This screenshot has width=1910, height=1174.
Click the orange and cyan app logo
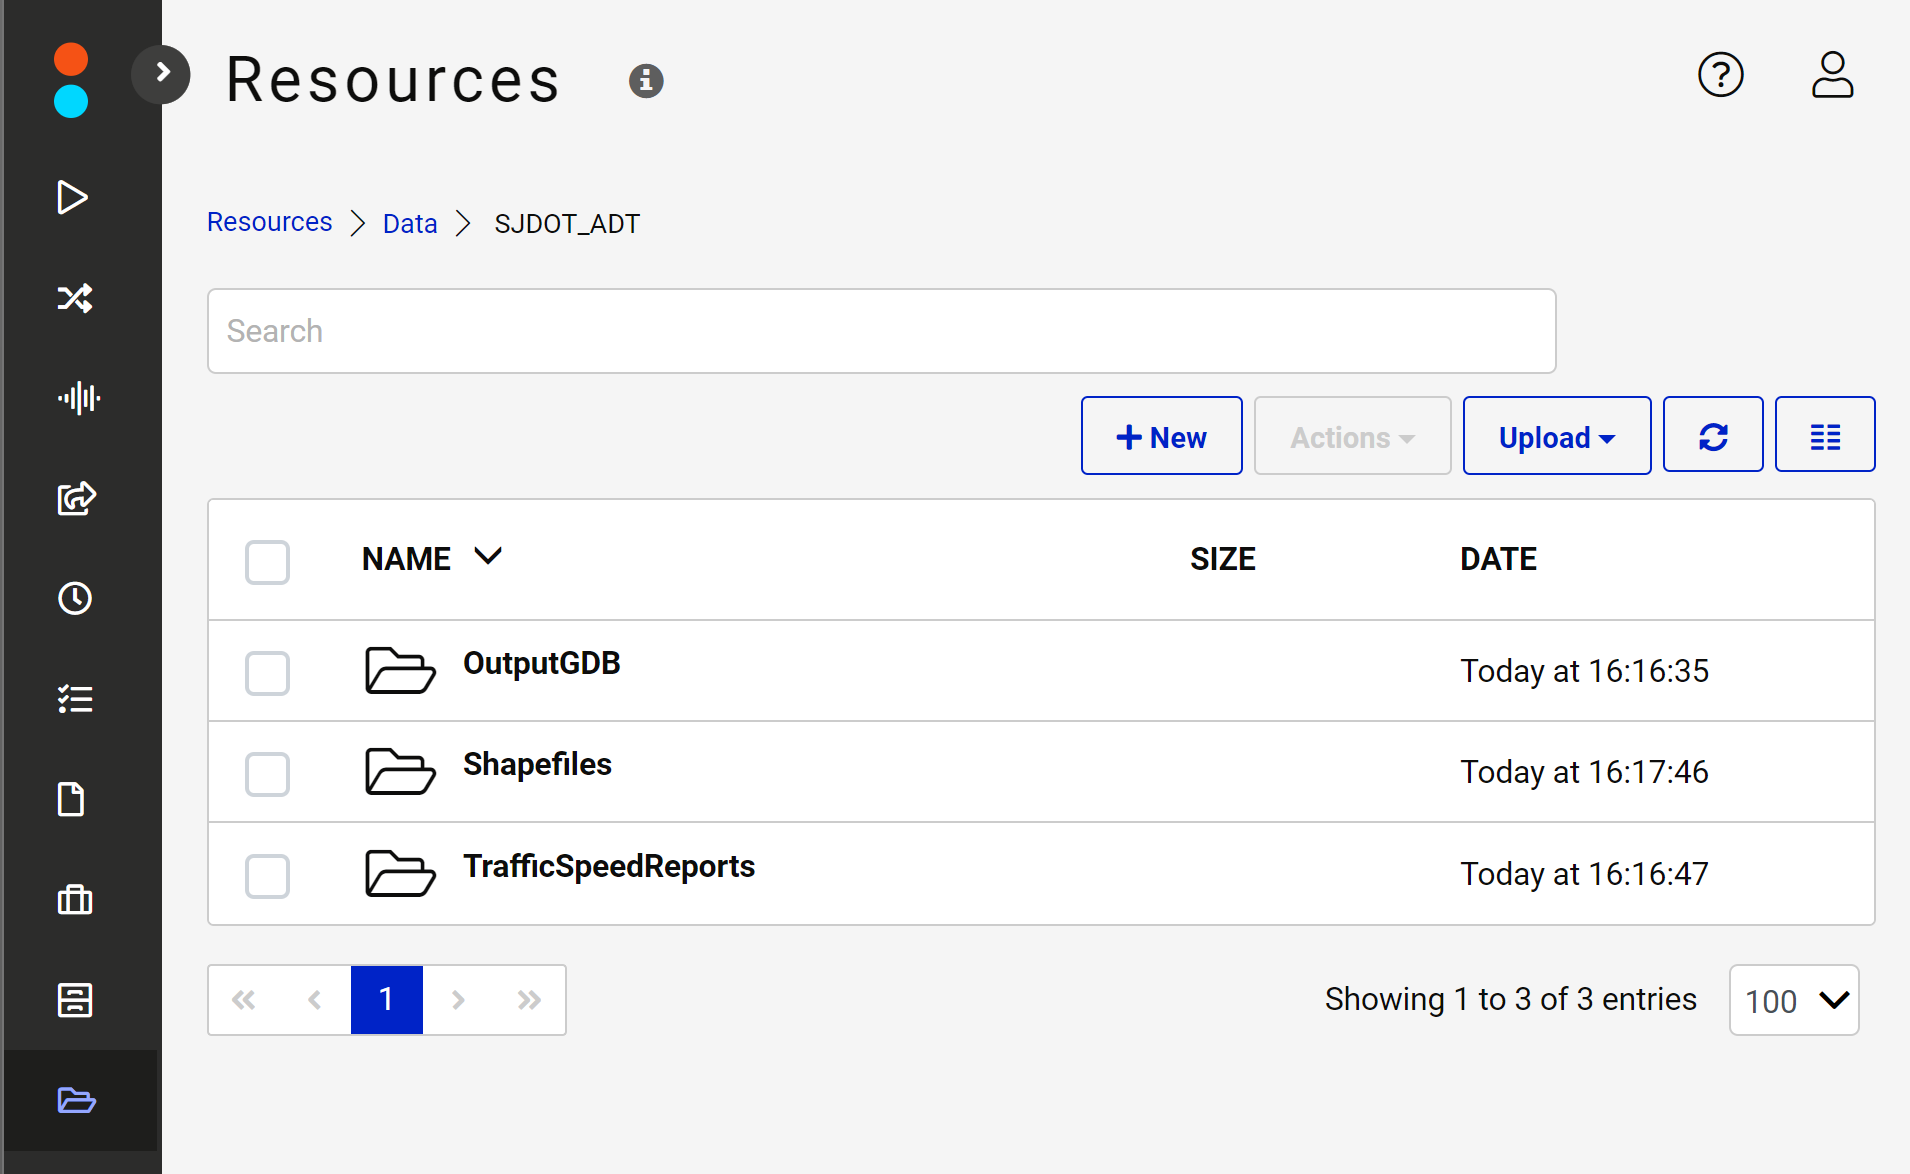[71, 80]
